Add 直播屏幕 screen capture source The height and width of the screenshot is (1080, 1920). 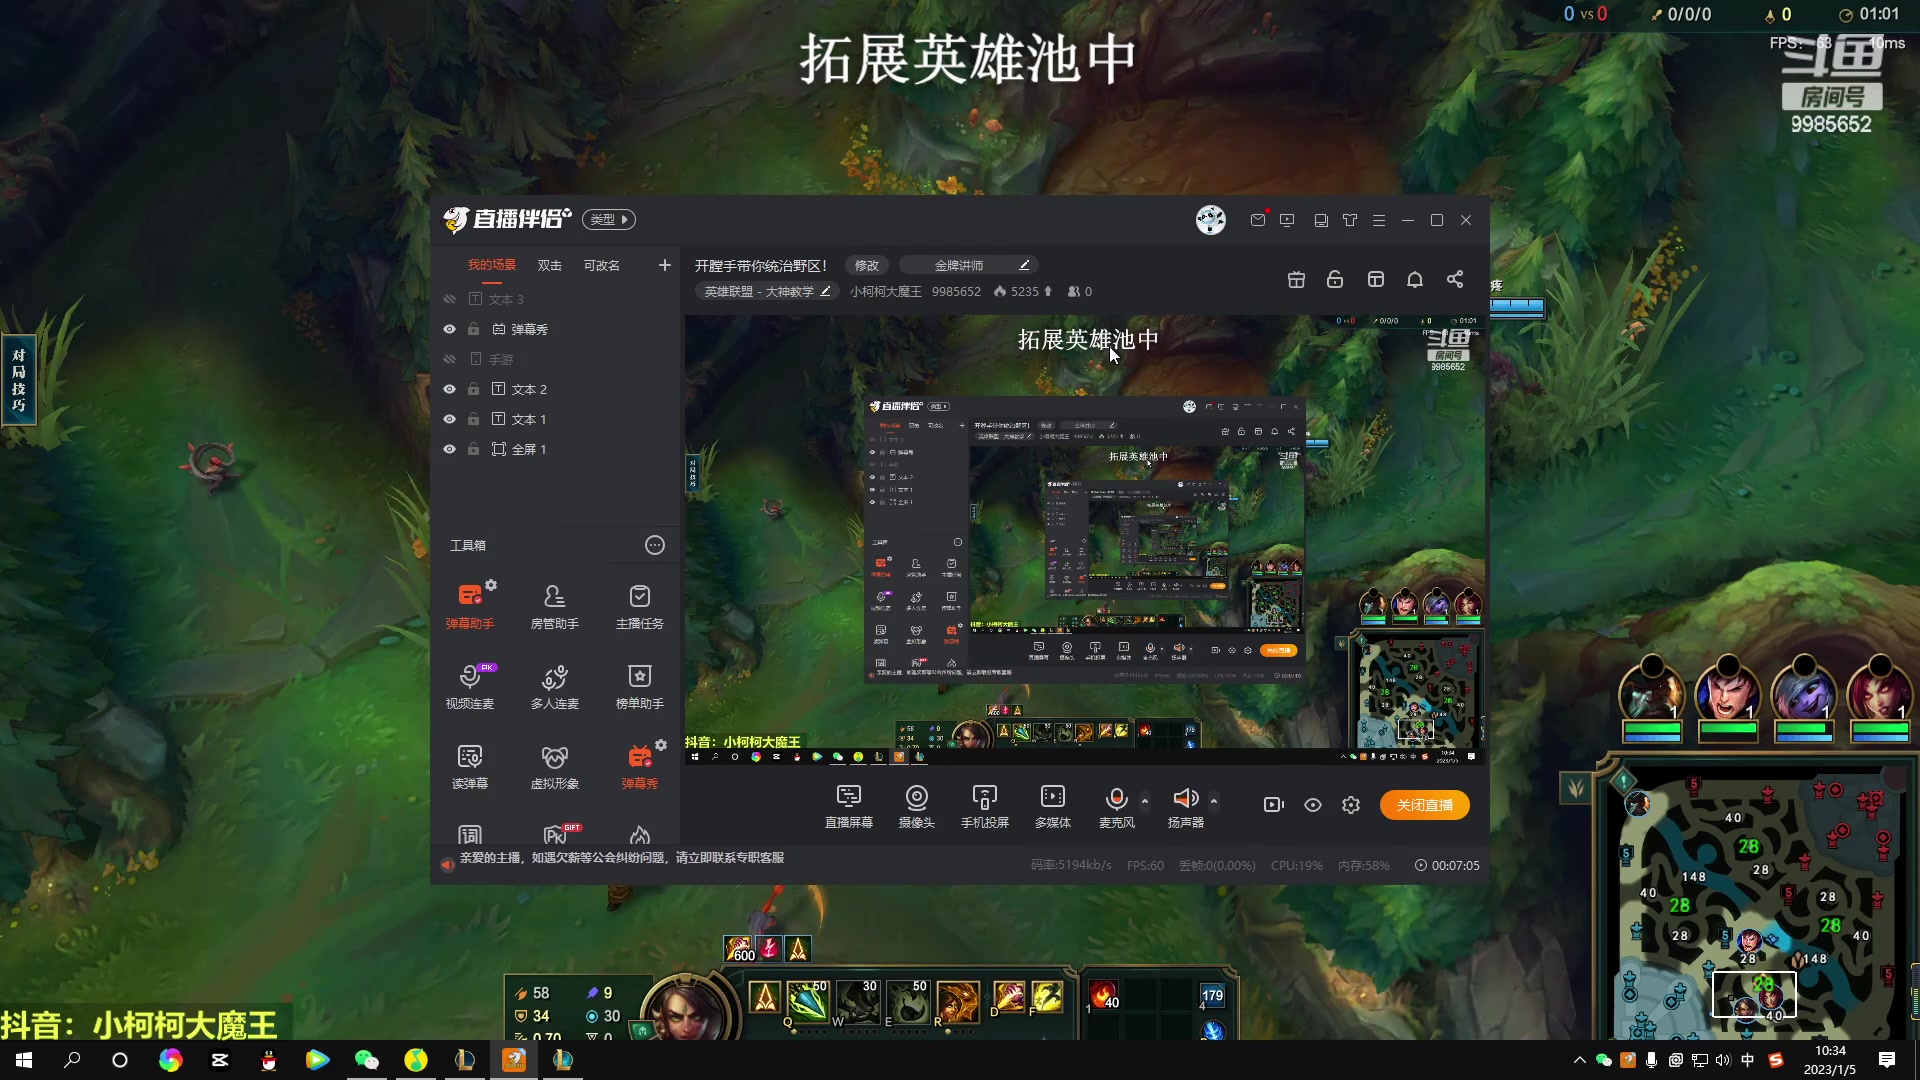pos(848,806)
